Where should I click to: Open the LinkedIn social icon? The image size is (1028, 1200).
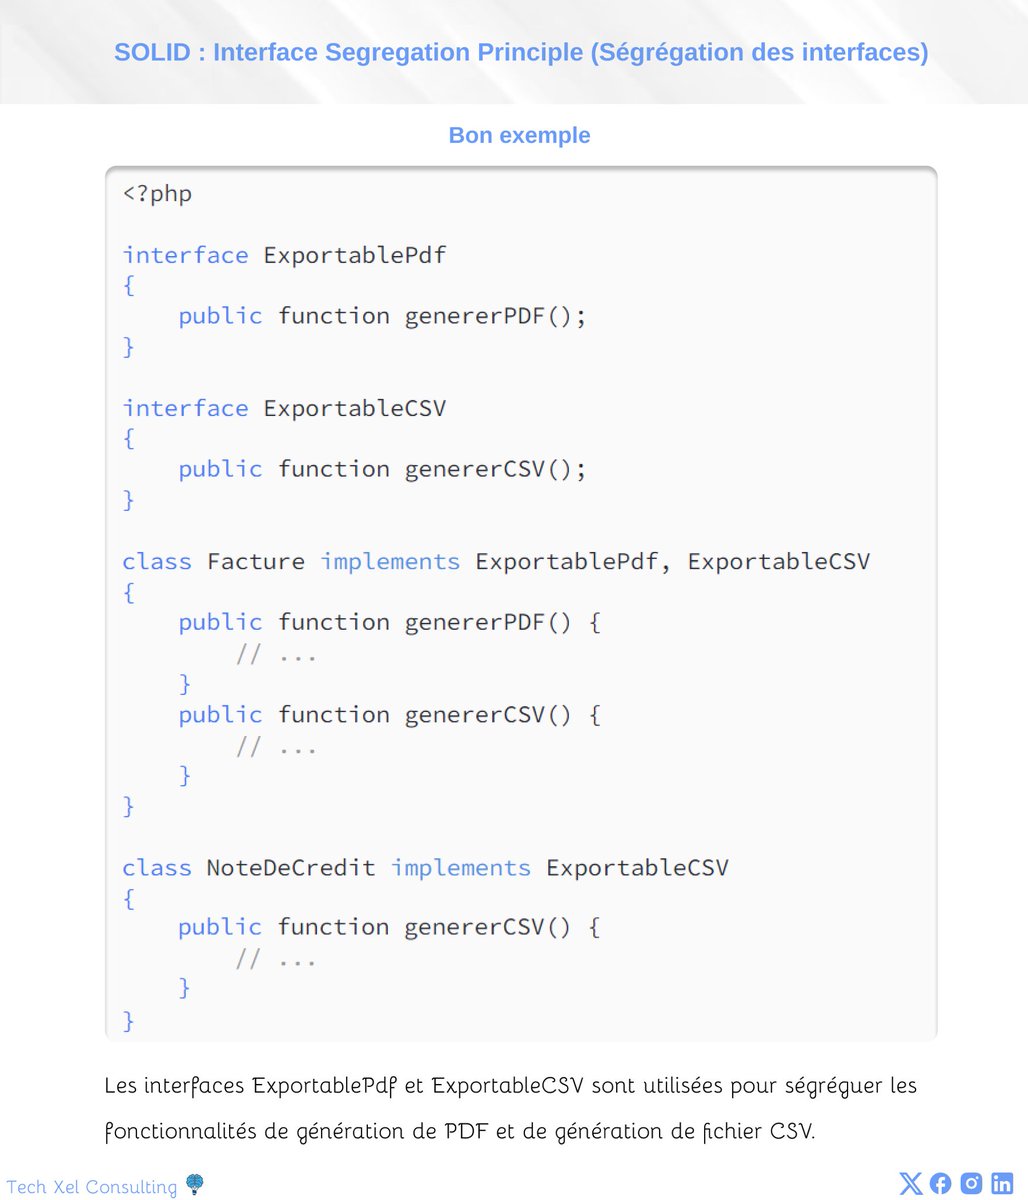(x=1002, y=1184)
